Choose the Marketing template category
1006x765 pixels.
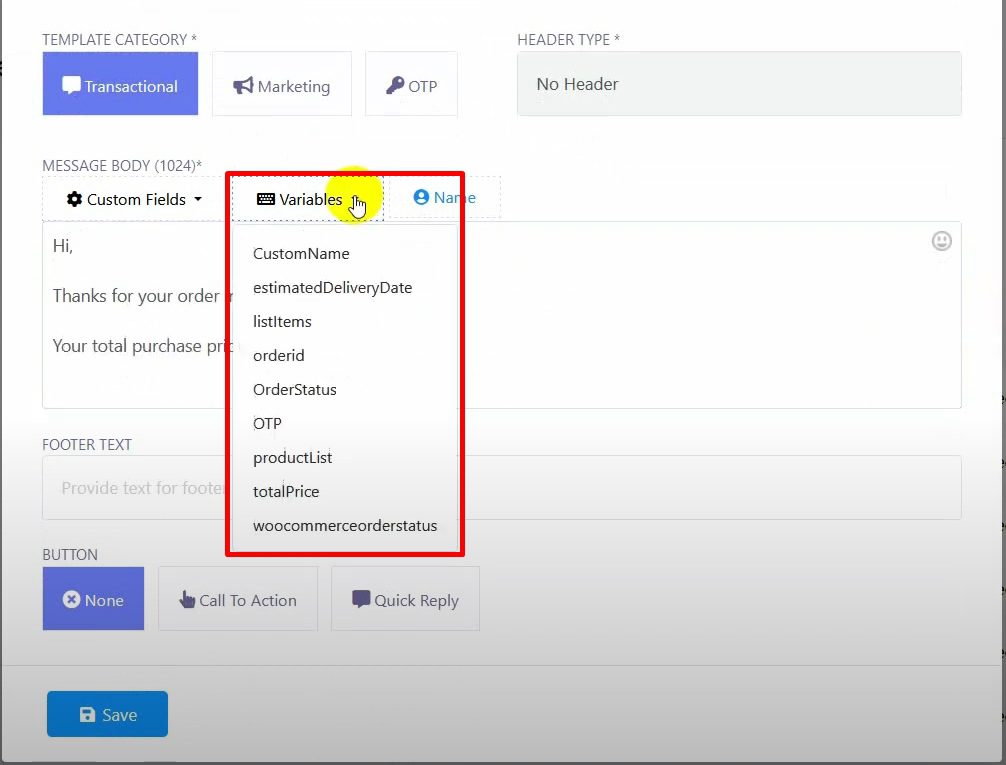pos(282,86)
